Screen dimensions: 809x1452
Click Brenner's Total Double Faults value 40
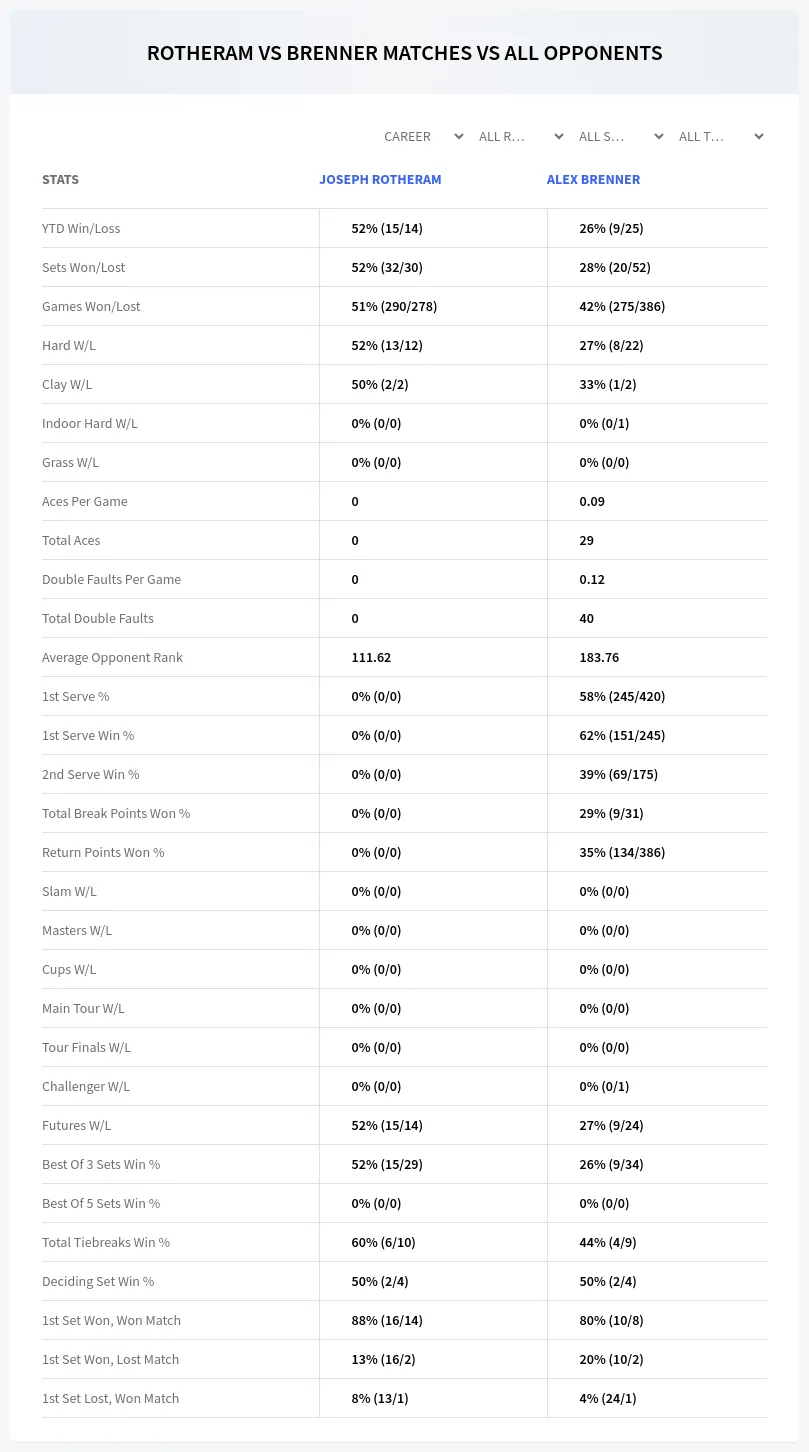click(586, 618)
